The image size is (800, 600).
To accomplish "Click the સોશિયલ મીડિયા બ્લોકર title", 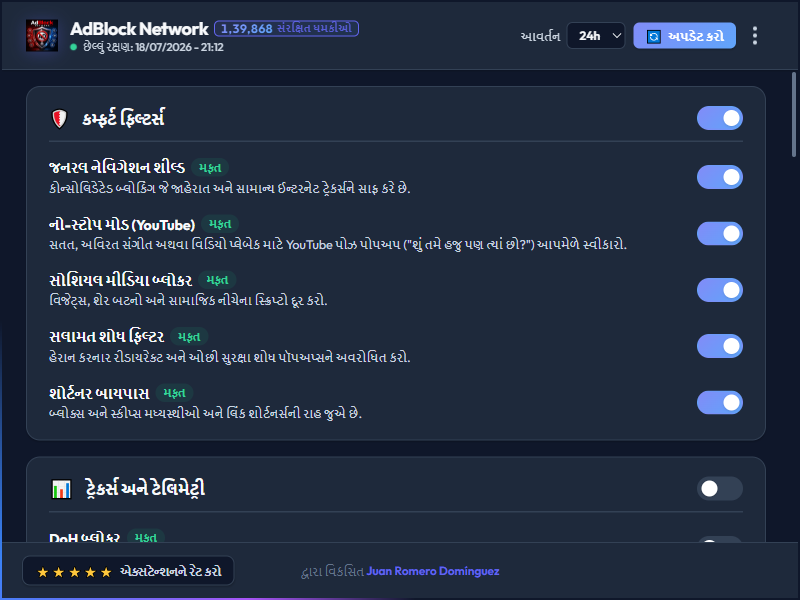I will (x=120, y=281).
